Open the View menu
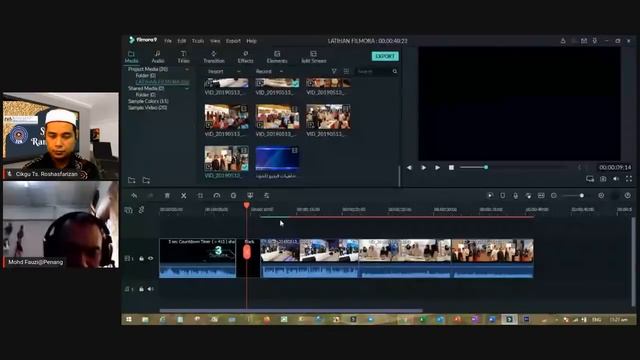The height and width of the screenshot is (360, 640). [215, 41]
